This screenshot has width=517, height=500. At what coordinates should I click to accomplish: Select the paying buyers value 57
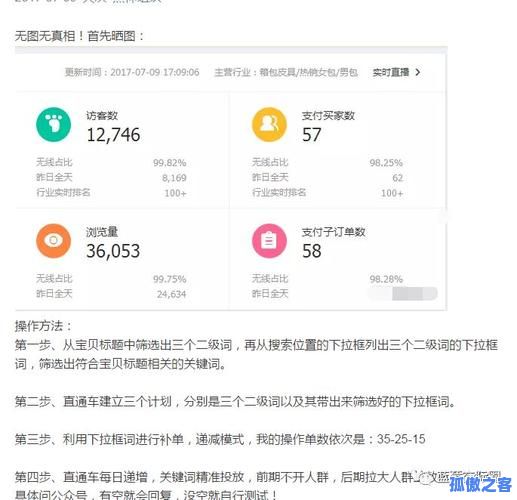point(312,135)
